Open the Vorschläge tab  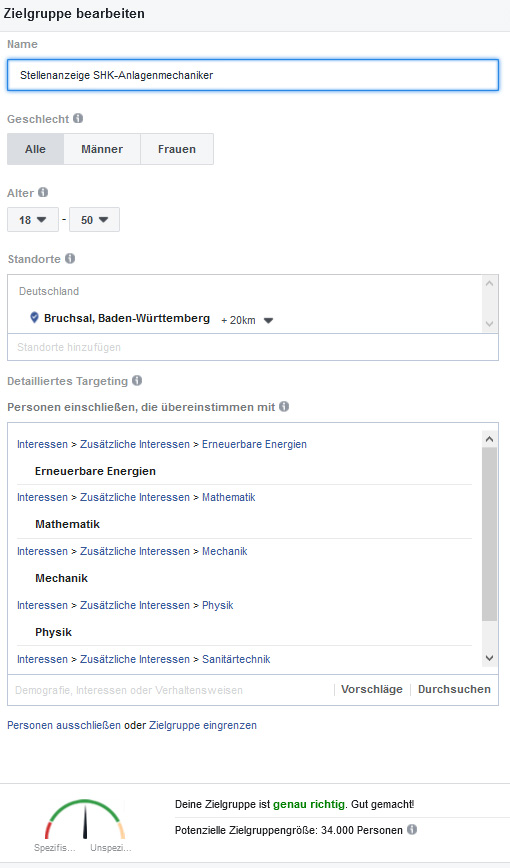(x=372, y=689)
